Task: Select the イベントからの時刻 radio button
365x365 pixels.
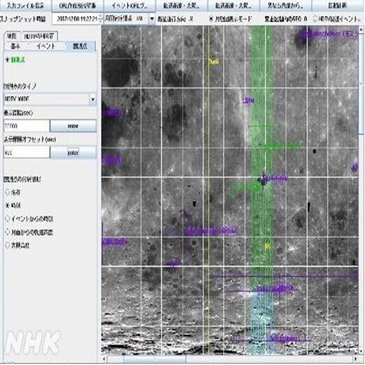Action: pos(7,219)
